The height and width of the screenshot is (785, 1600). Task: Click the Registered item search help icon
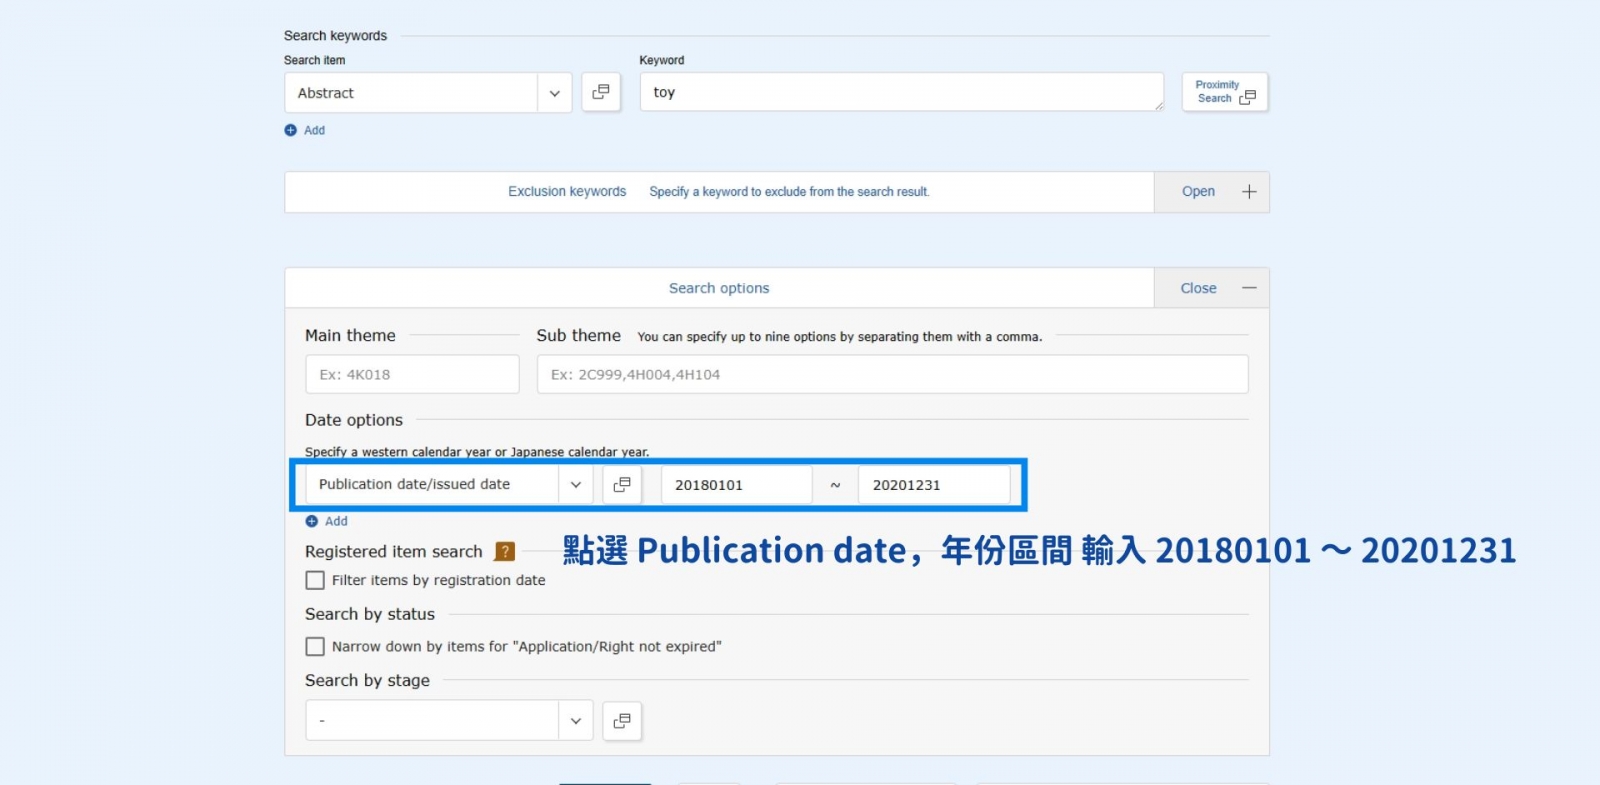click(505, 551)
